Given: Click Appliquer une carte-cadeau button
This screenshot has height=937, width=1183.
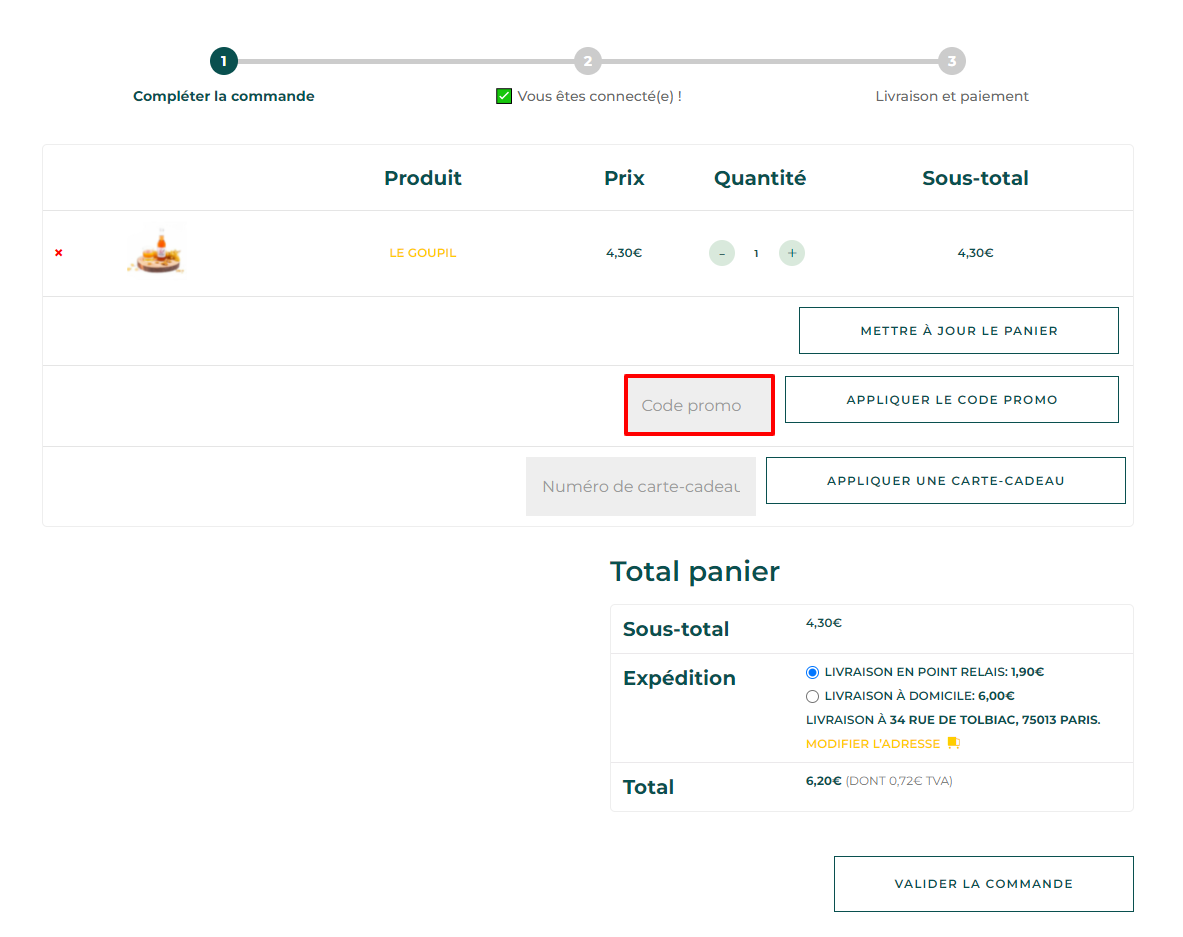Looking at the screenshot, I should pos(945,481).
